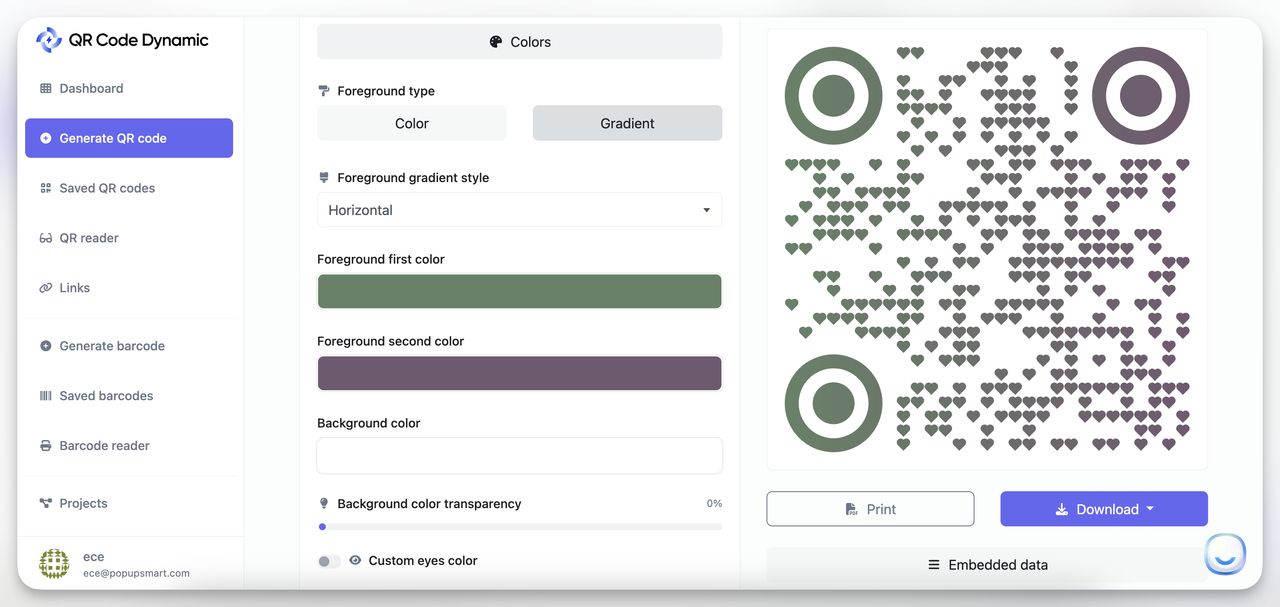Select Gradient foreground type
Viewport: 1280px width, 607px height.
[627, 123]
